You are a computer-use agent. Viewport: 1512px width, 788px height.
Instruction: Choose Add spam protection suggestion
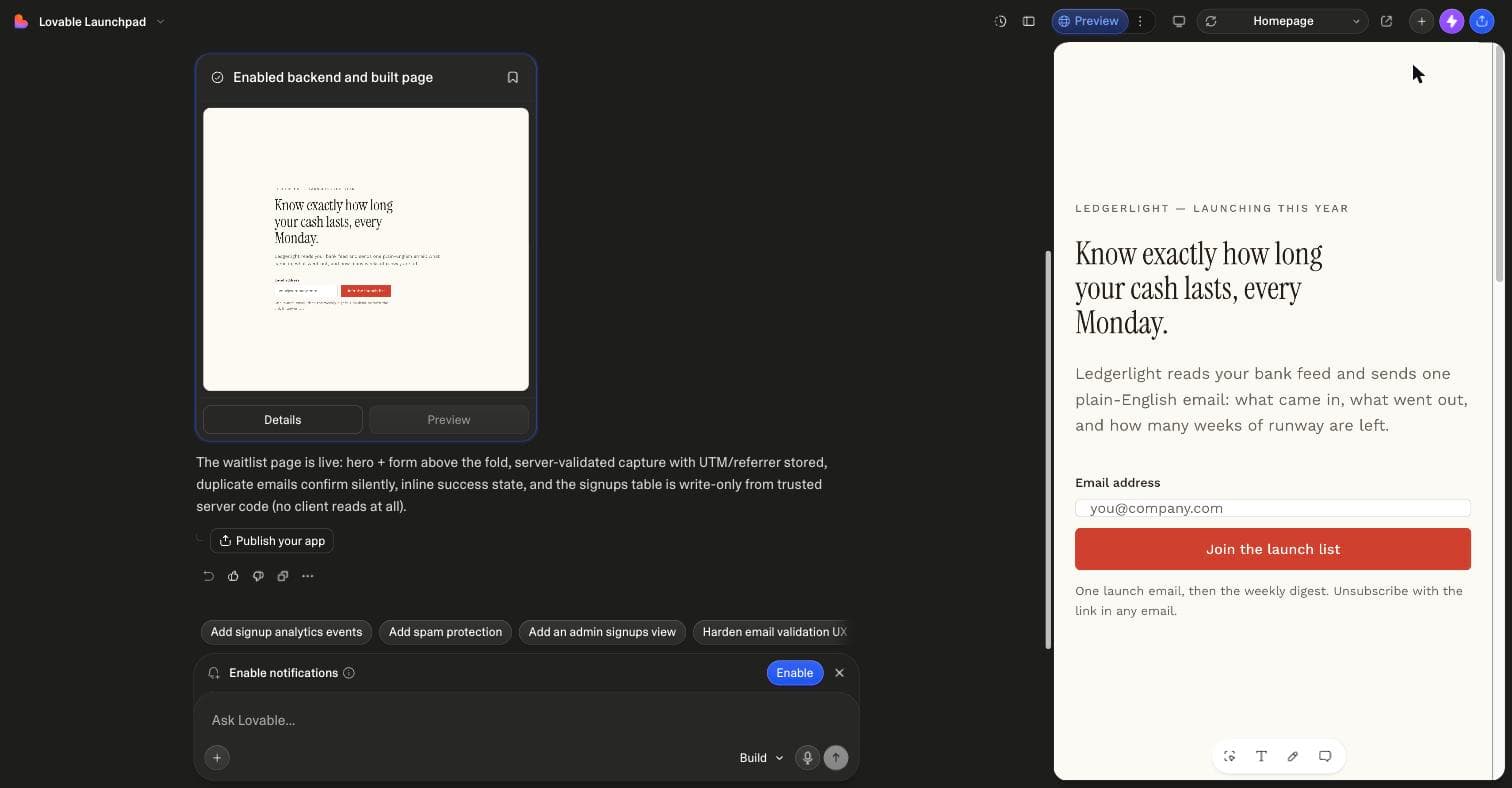[445, 632]
